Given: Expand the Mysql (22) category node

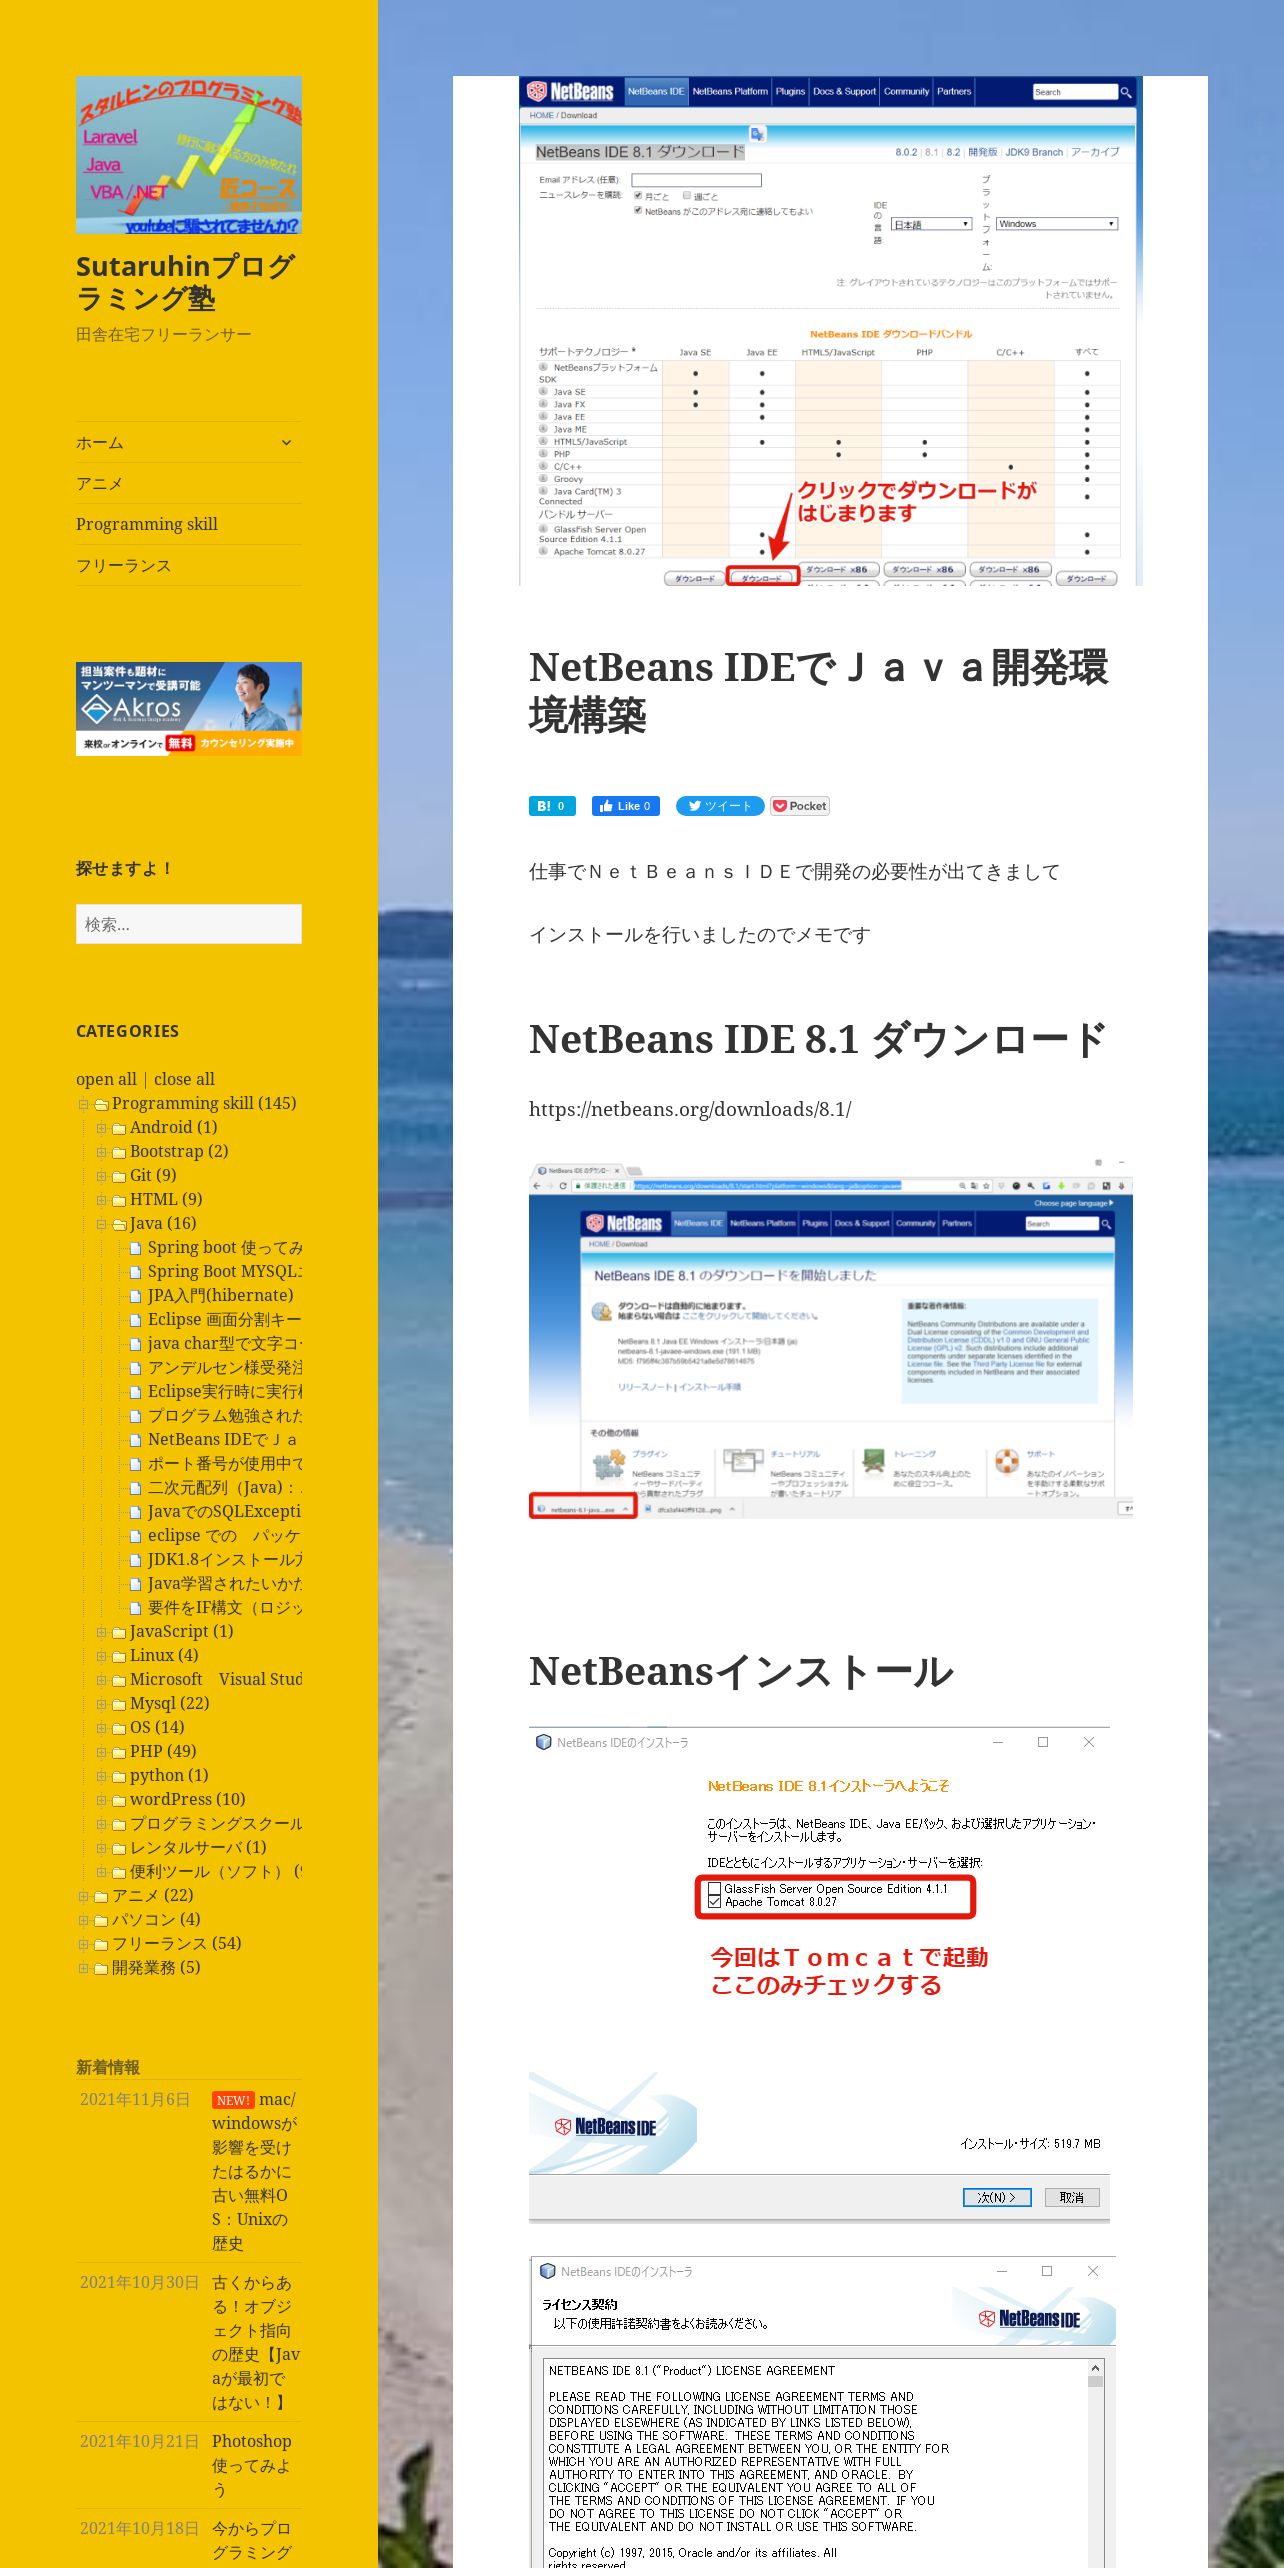Looking at the screenshot, I should tap(101, 1704).
